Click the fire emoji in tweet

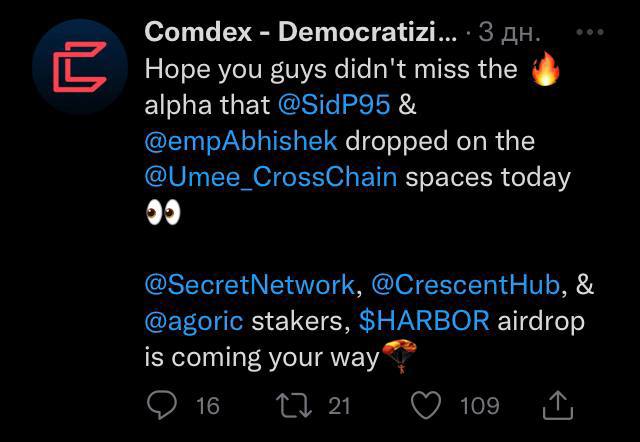pyautogui.click(x=545, y=69)
